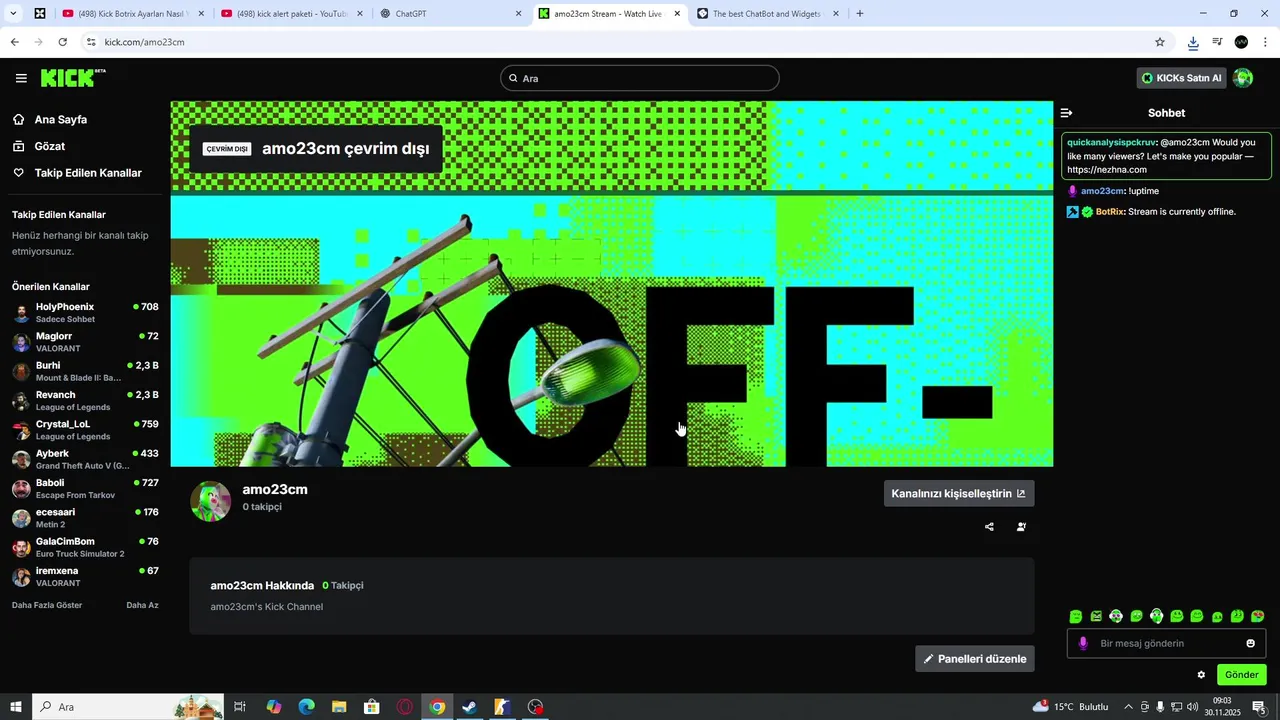Screen dimensions: 1280x720
Task: Insert the first green emote in quick row
Action: click(1076, 616)
